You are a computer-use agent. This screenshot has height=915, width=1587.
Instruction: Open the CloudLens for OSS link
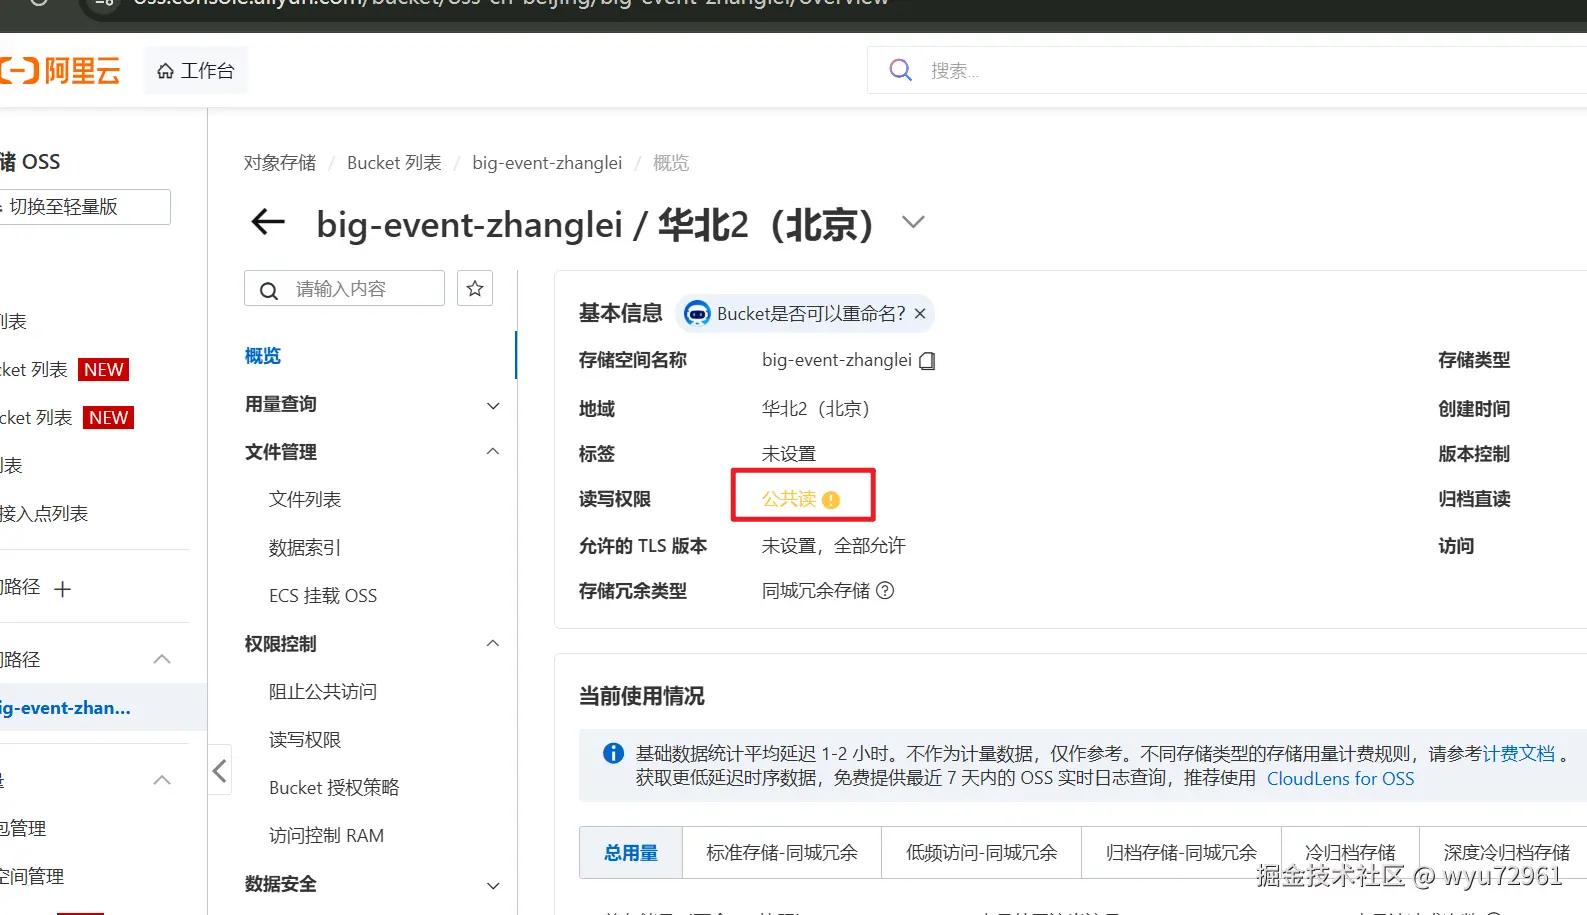pos(1340,778)
